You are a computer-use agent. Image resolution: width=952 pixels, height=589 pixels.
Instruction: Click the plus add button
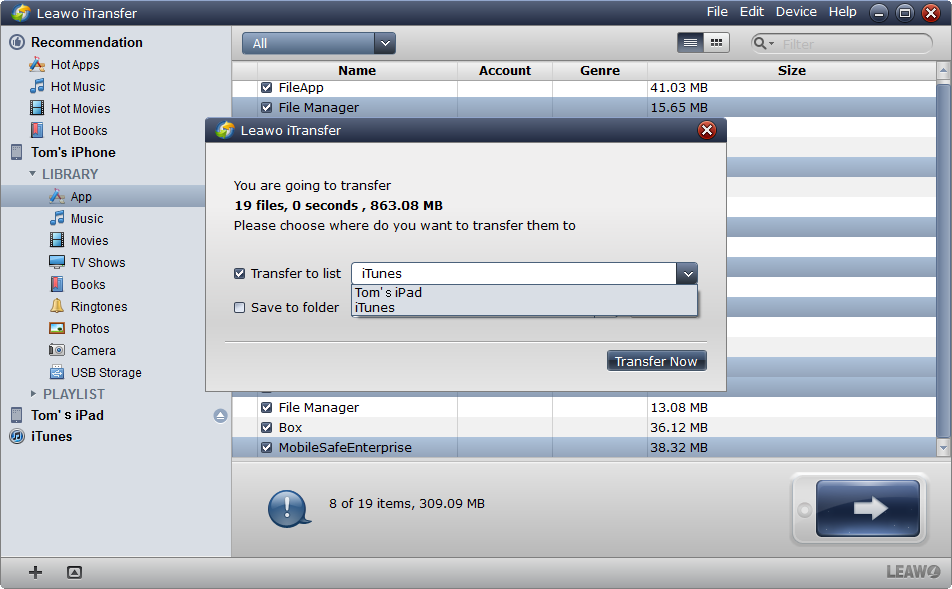[x=35, y=572]
